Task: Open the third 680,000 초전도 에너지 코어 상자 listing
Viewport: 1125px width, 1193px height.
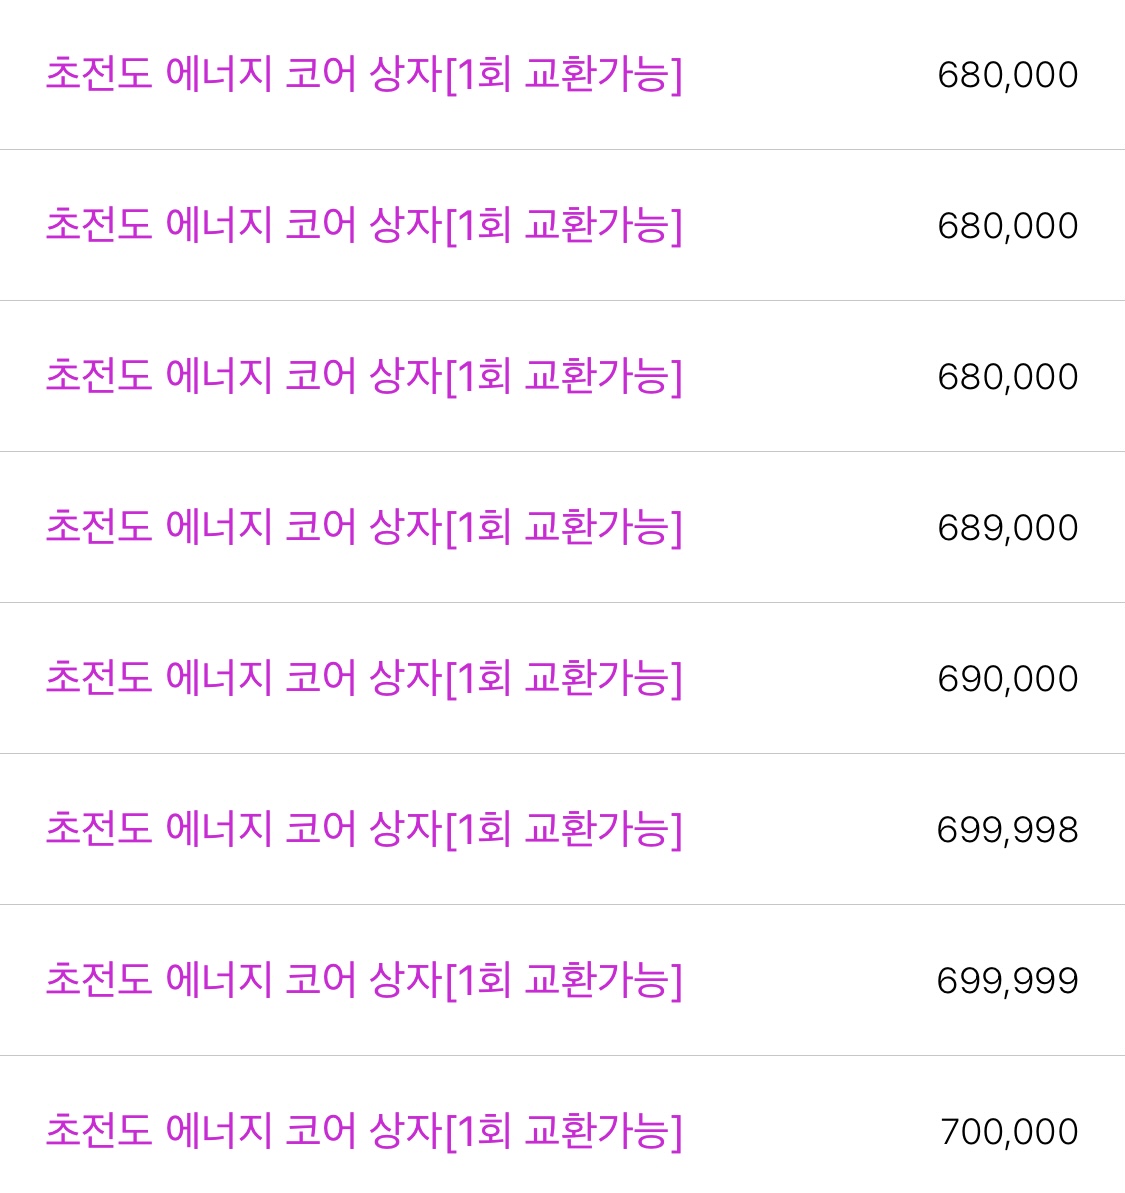Action: 364,376
